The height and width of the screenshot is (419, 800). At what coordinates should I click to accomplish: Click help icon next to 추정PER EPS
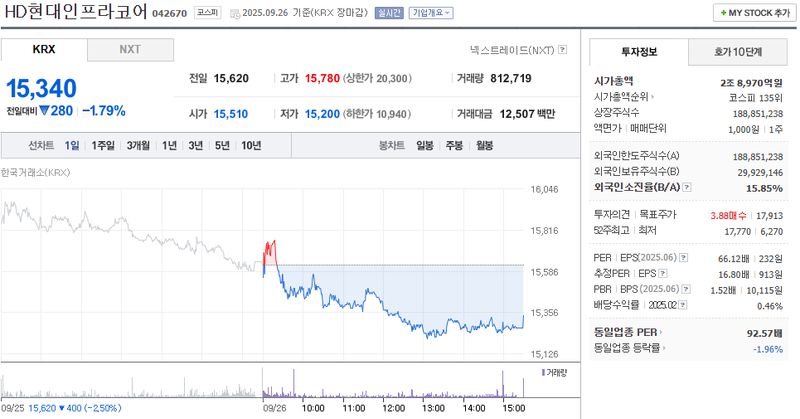tap(663, 274)
